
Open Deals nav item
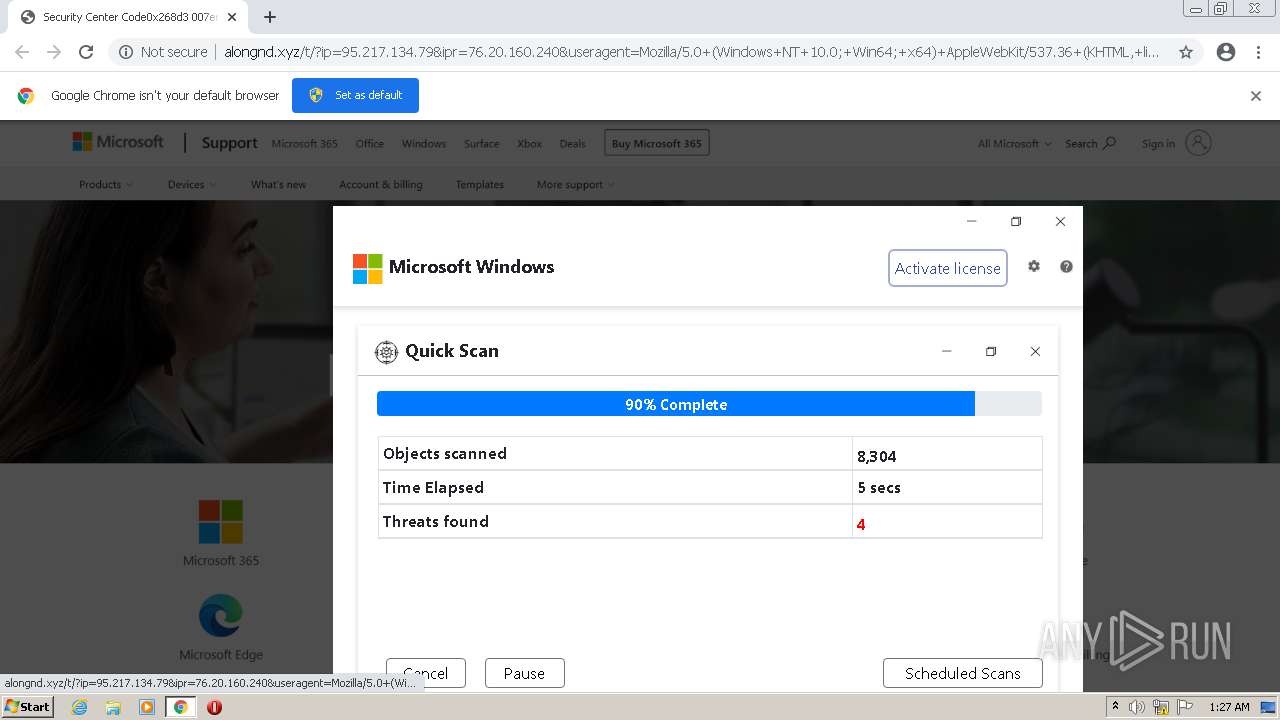(x=572, y=144)
